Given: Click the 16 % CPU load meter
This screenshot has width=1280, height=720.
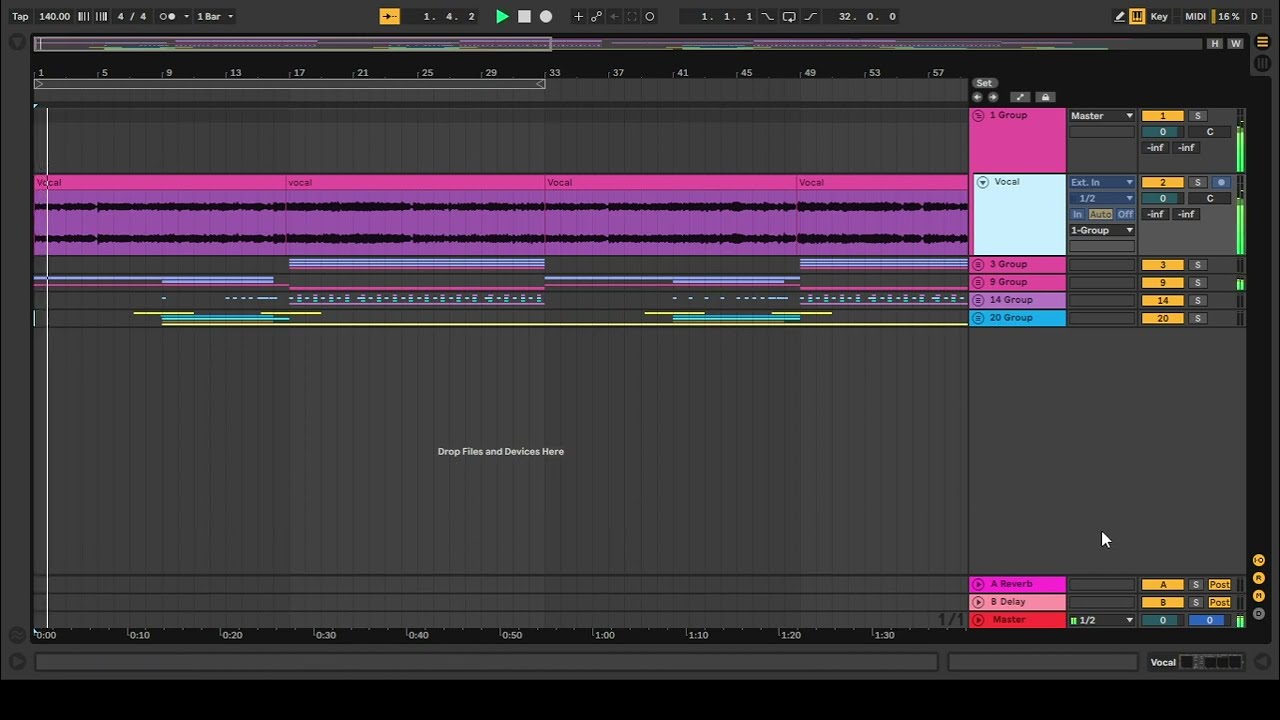Looking at the screenshot, I should point(1229,16).
